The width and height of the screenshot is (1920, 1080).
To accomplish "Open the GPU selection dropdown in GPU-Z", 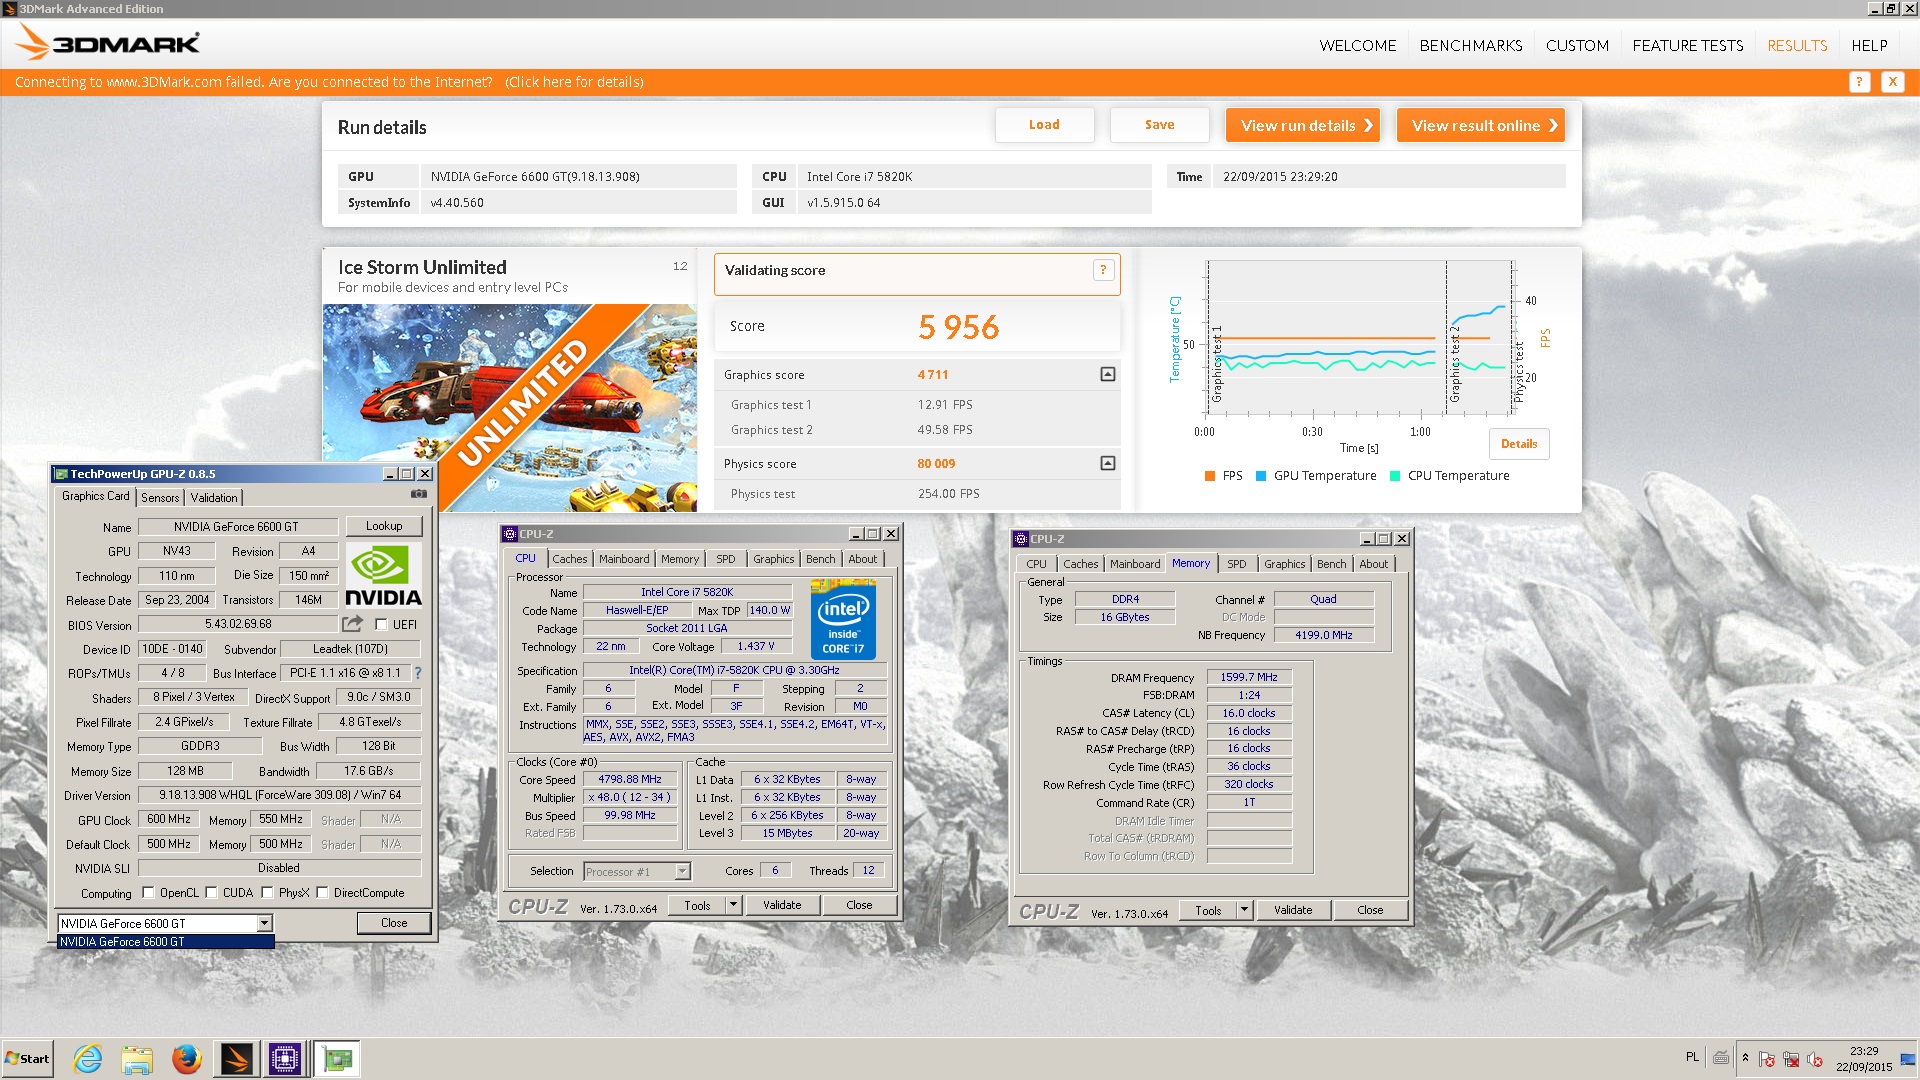I will [x=264, y=924].
